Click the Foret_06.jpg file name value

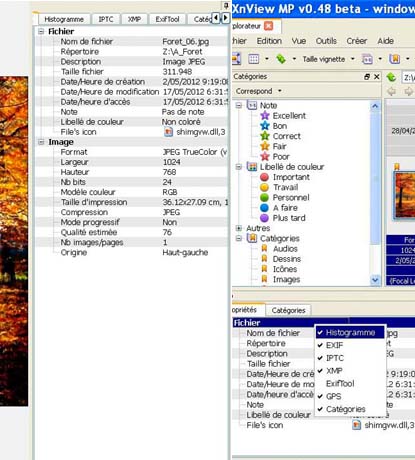[x=186, y=42]
